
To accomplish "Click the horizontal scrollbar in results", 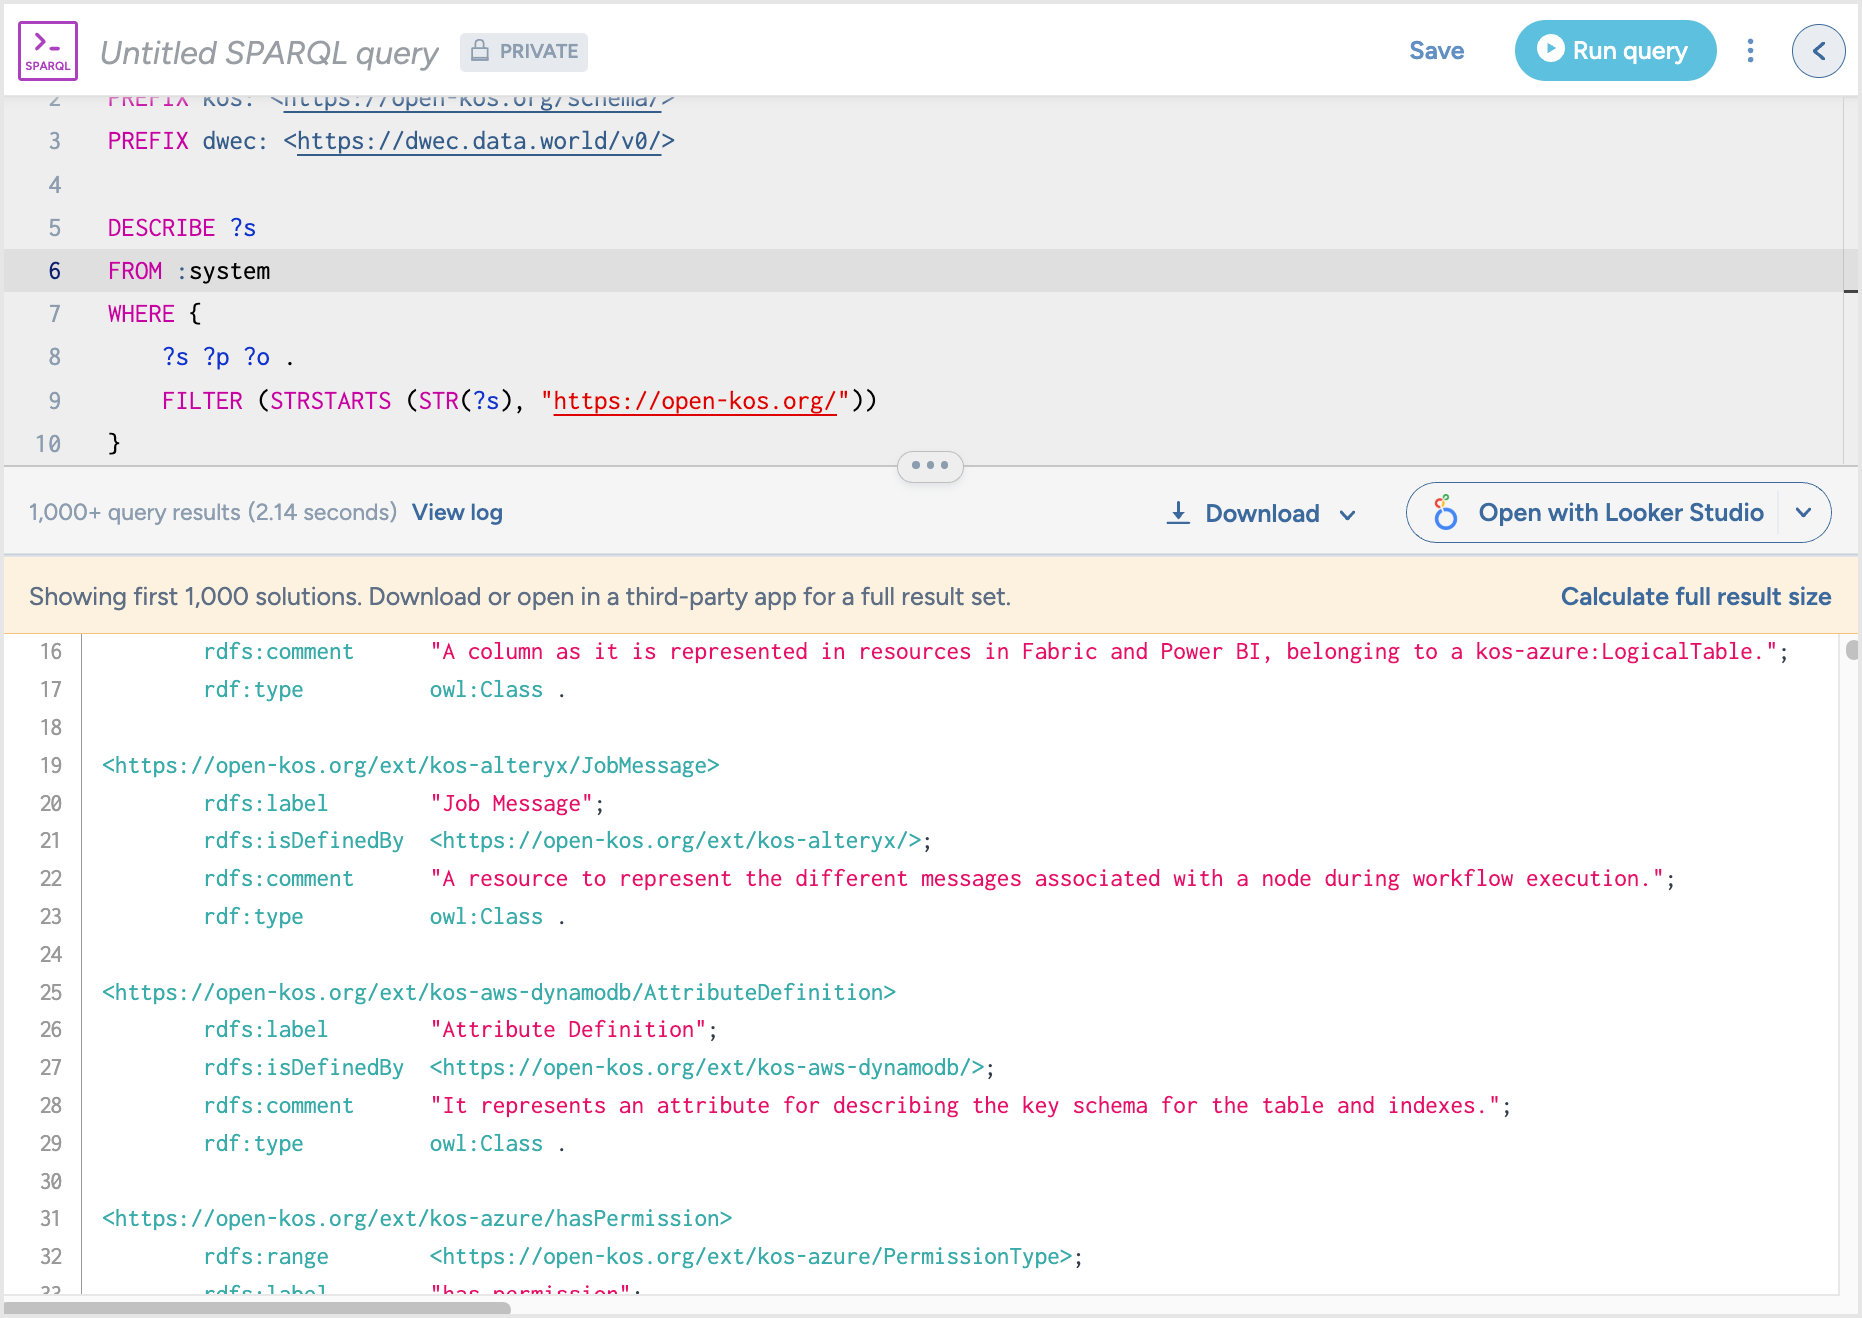I will (x=260, y=1308).
